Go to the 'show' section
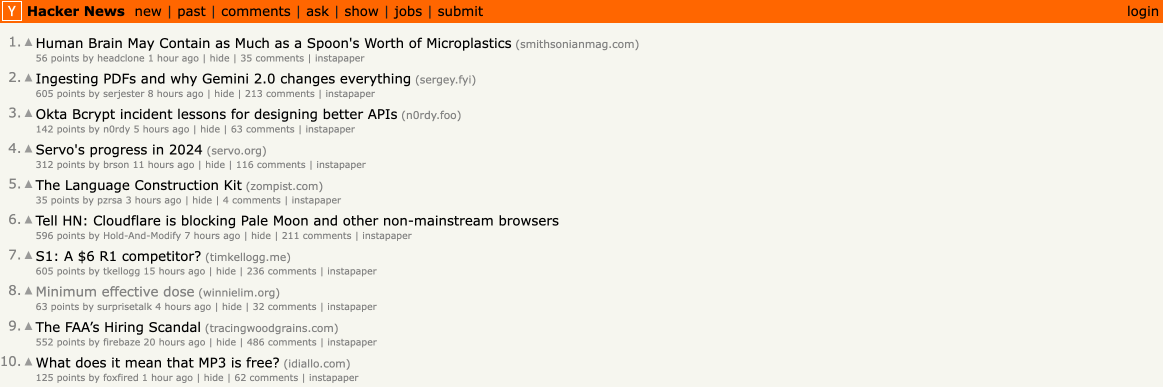The image size is (1163, 387). point(361,11)
